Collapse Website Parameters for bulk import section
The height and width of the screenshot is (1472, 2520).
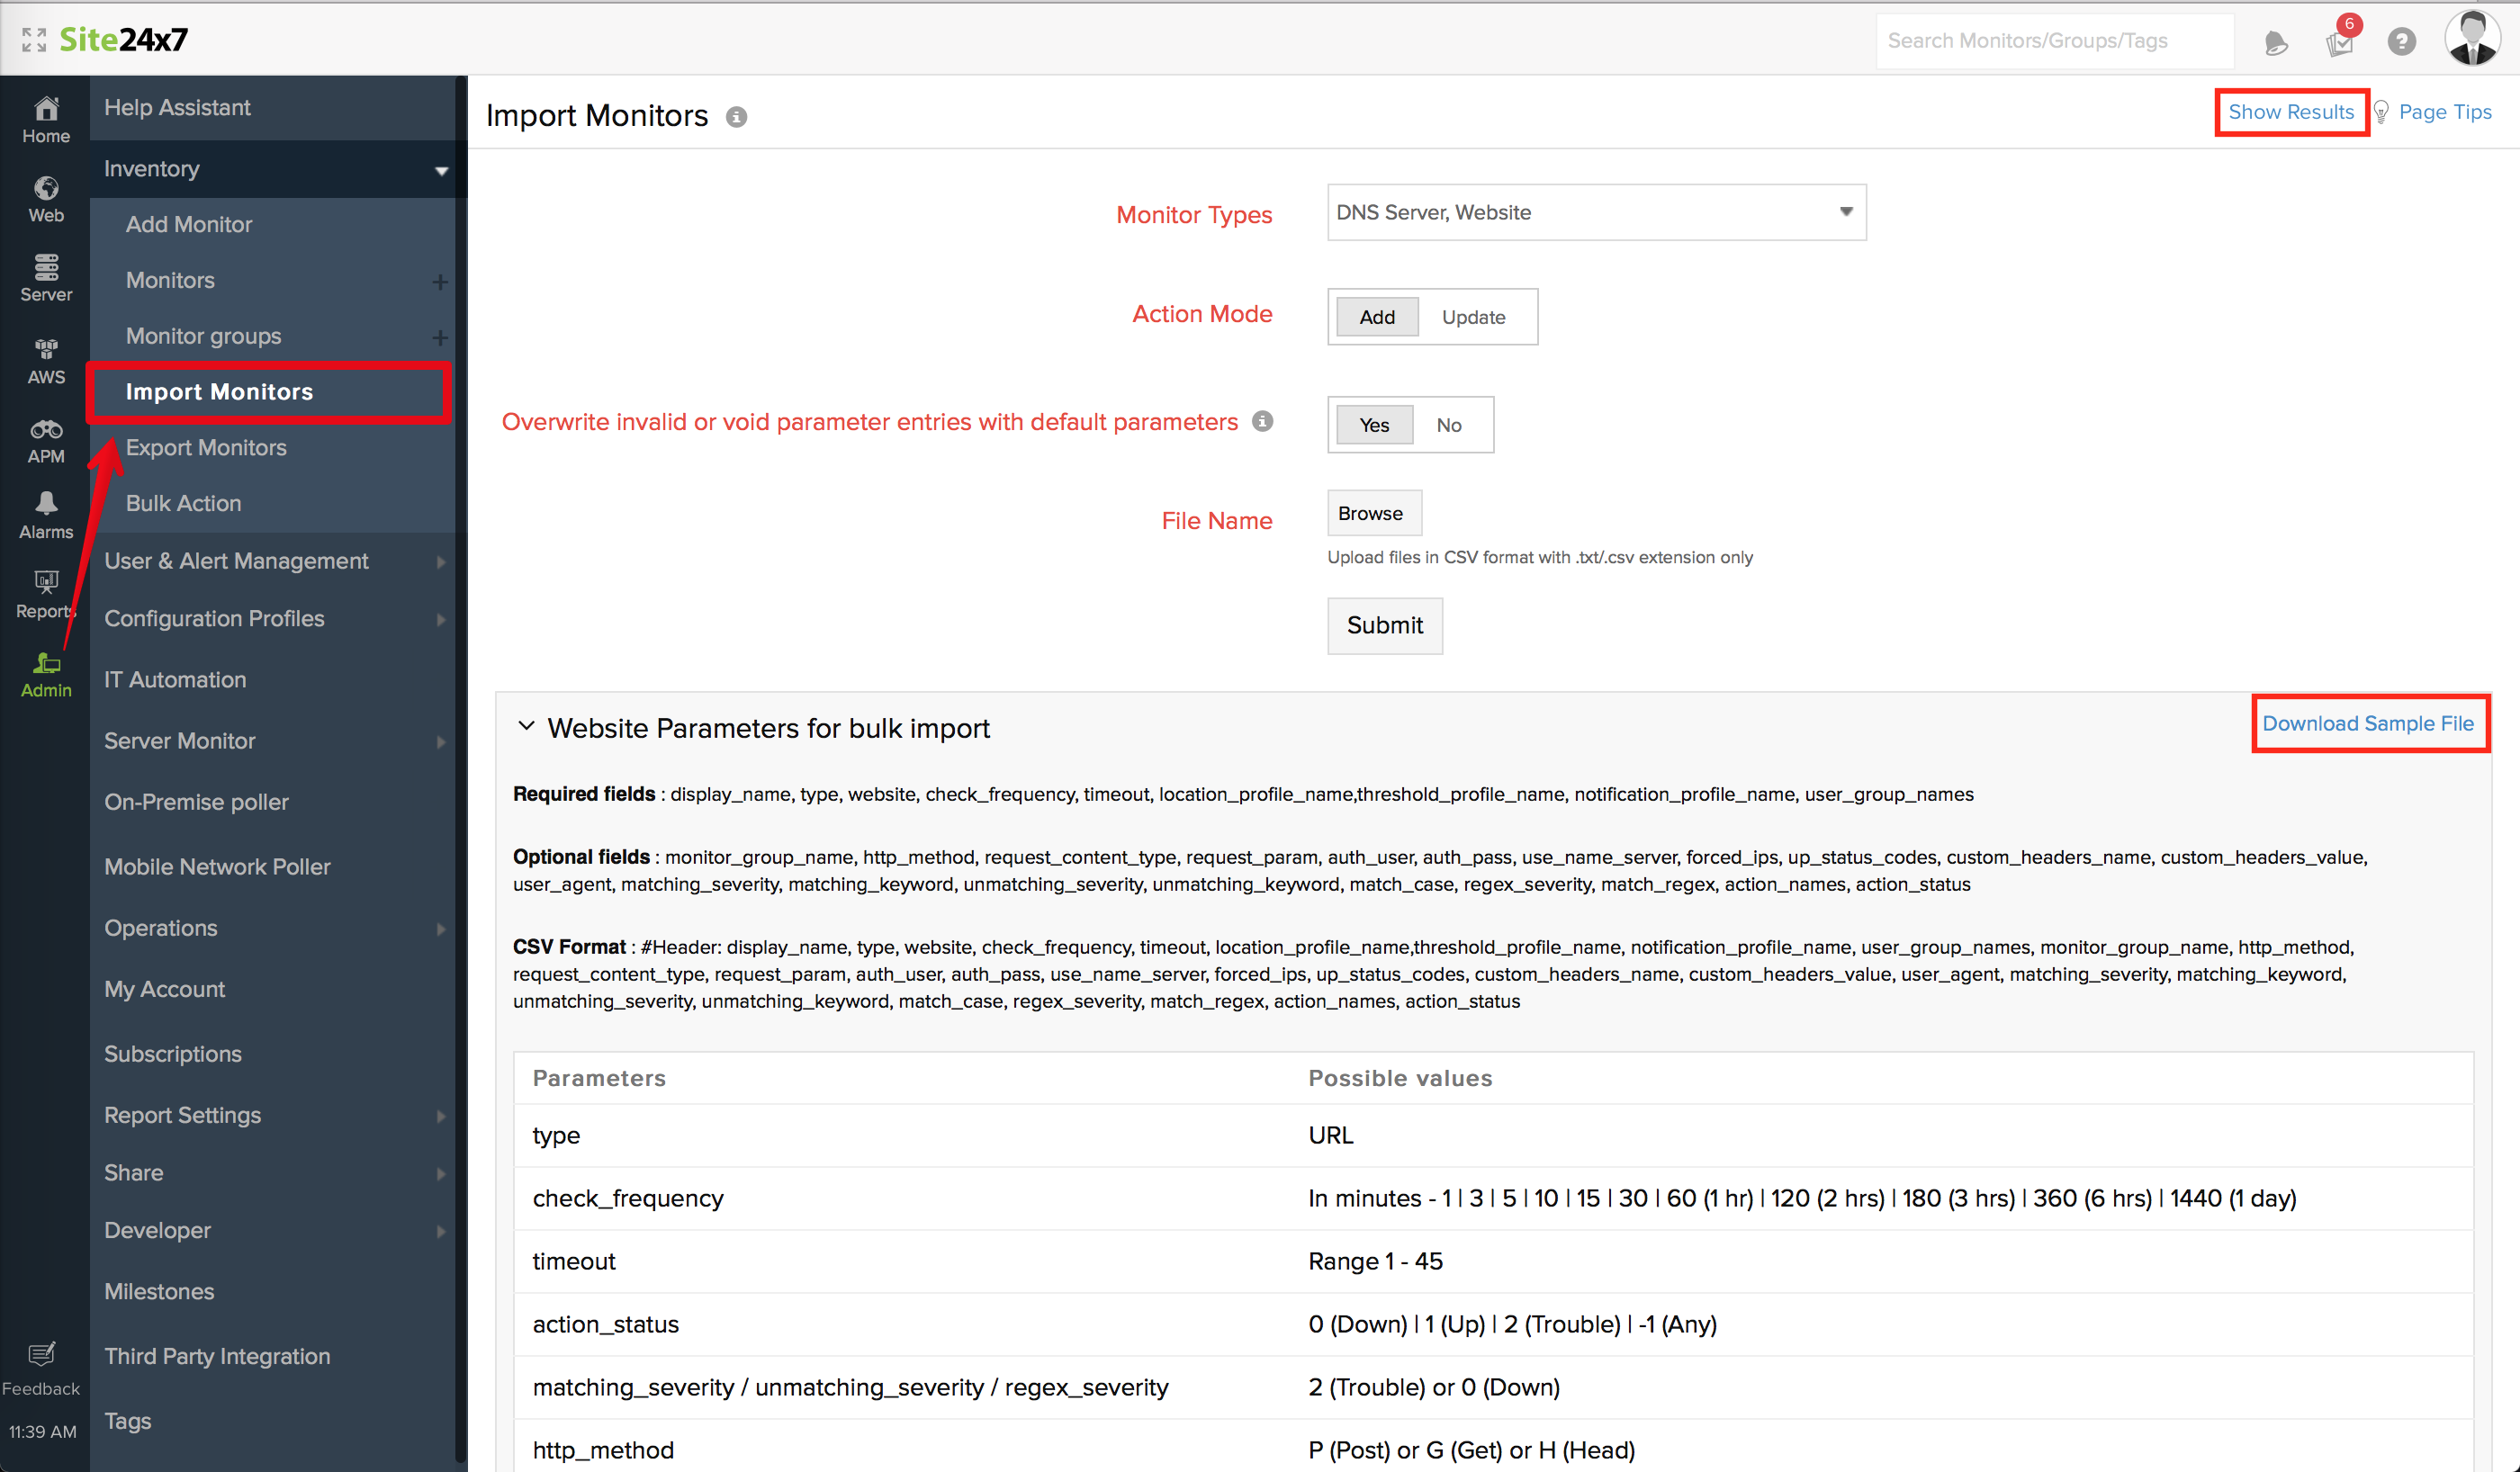[x=526, y=727]
